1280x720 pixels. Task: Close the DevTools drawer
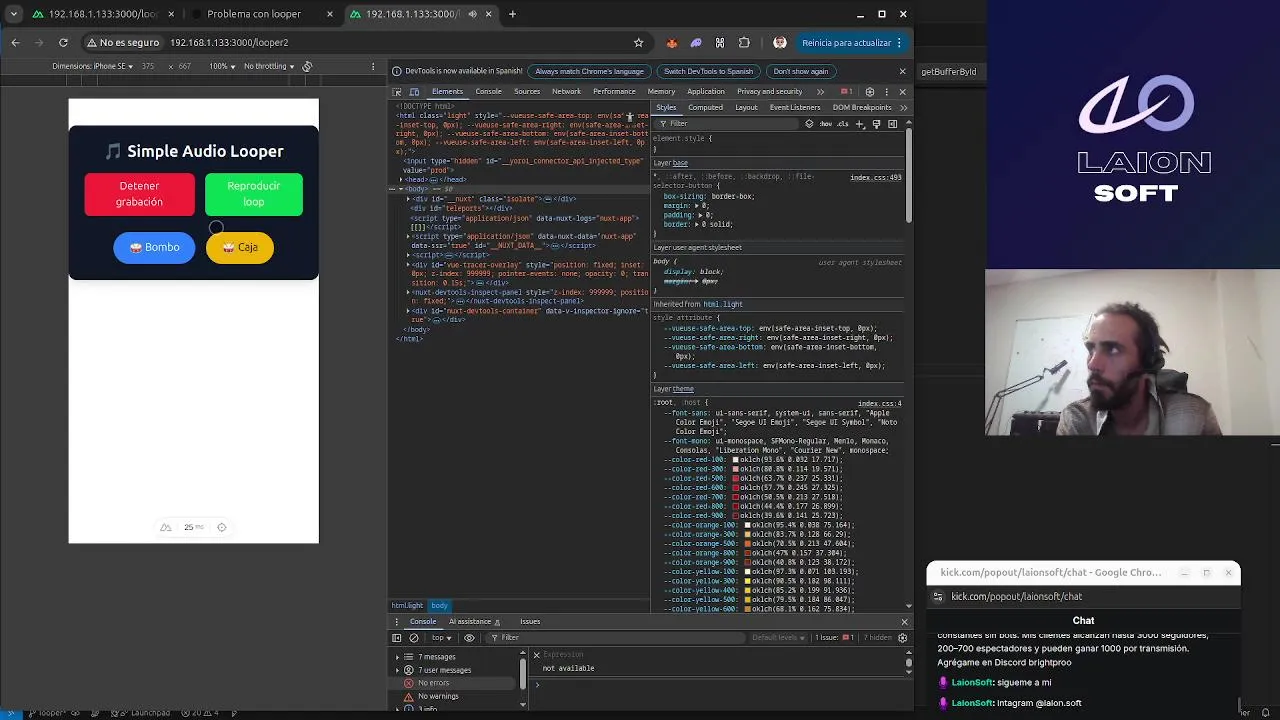[x=904, y=621]
